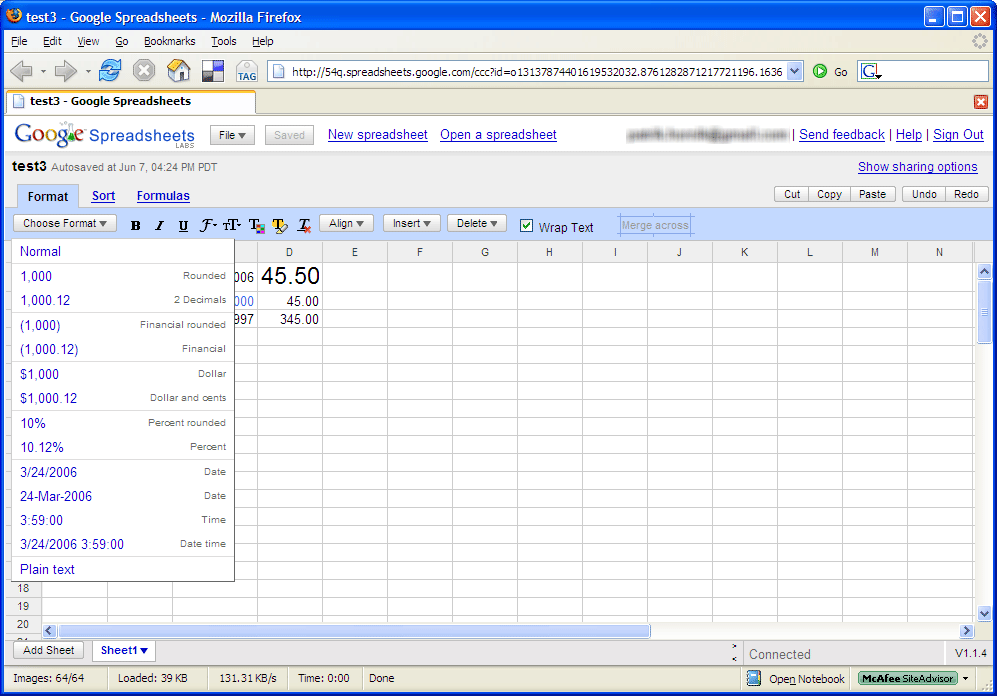This screenshot has width=997, height=696.
Task: Switch to the Sort tab
Action: [x=103, y=196]
